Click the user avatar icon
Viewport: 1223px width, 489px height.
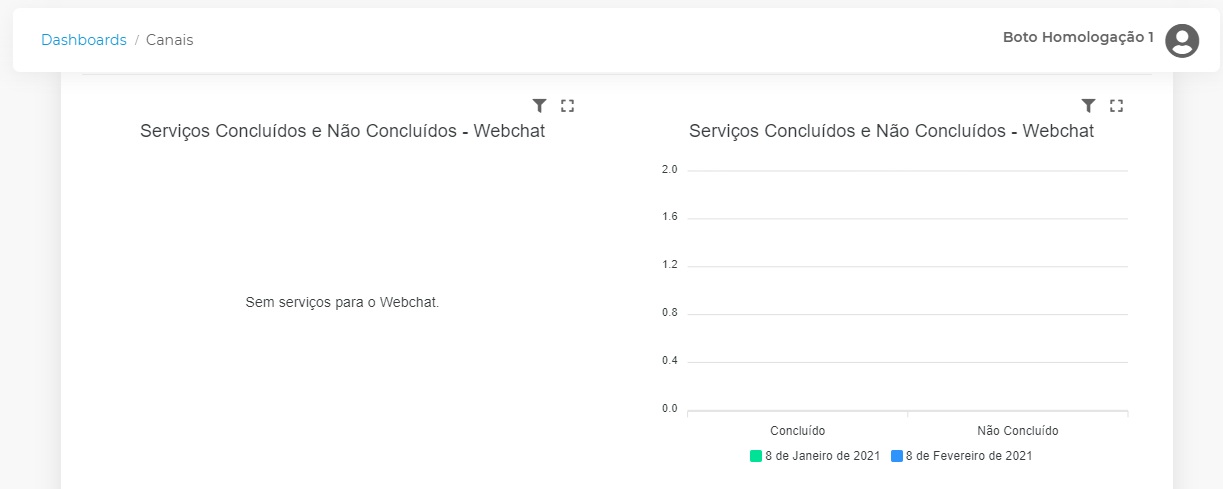tap(1182, 40)
